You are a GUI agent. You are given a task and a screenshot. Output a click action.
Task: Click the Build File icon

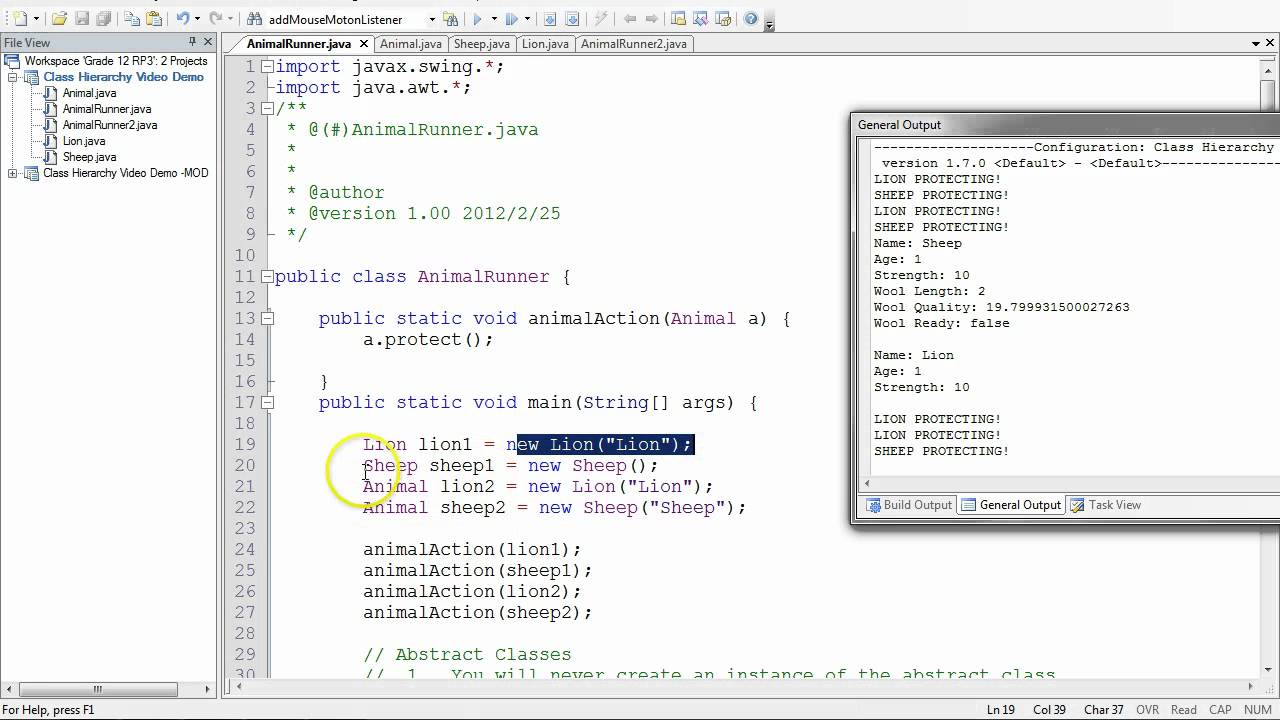click(x=550, y=19)
